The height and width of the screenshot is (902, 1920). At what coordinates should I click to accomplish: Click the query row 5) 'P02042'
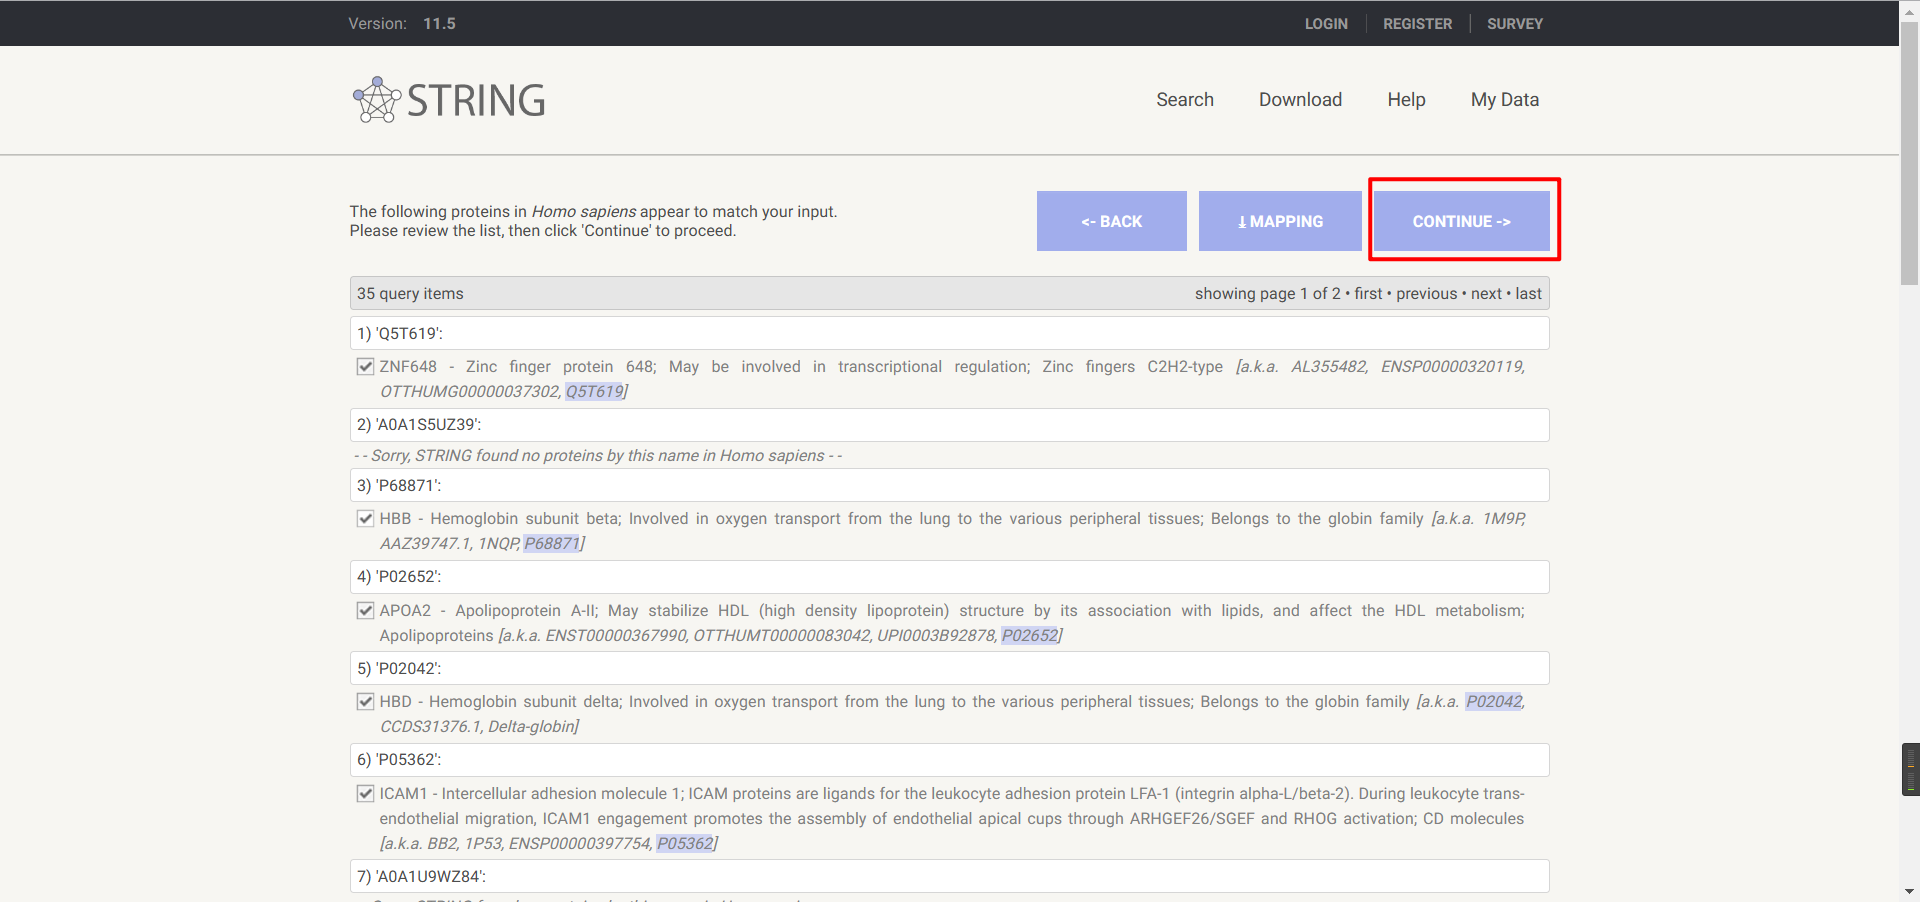(x=950, y=668)
